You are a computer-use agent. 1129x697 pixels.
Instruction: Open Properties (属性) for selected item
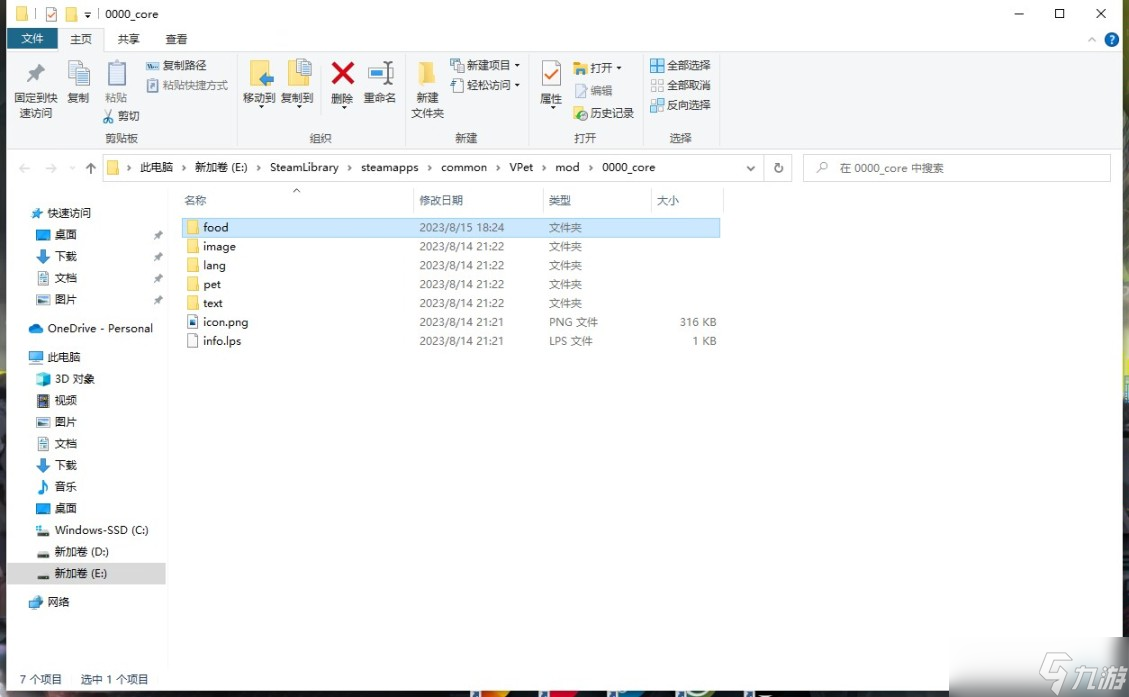pyautogui.click(x=551, y=84)
